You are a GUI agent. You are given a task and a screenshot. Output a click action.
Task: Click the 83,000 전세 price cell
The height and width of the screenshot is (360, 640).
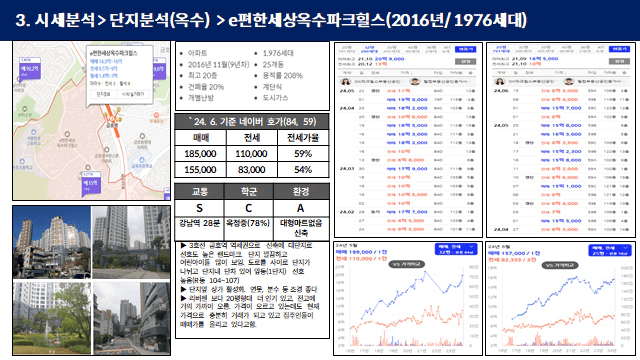(251, 169)
